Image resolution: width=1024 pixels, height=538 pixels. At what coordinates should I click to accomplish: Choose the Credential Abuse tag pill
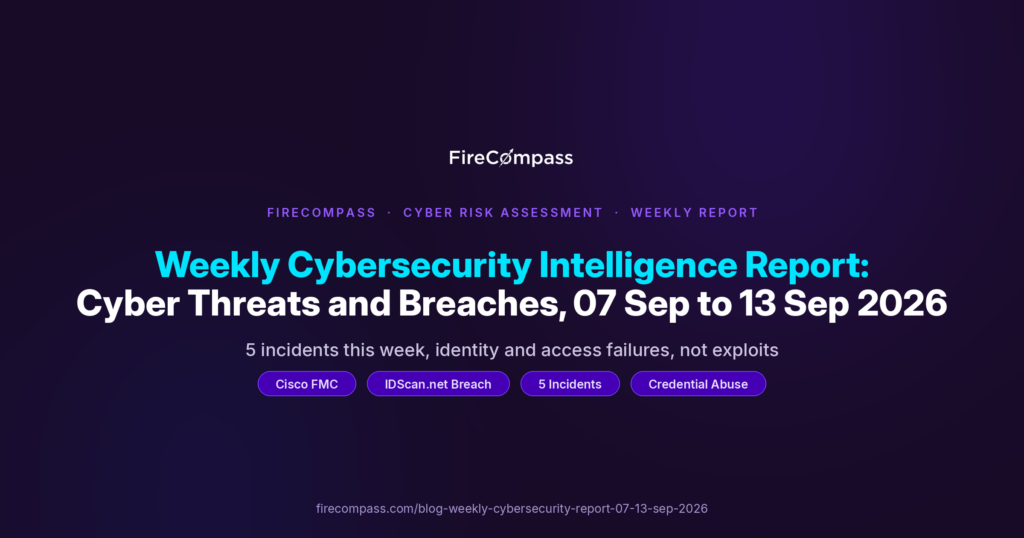698,384
